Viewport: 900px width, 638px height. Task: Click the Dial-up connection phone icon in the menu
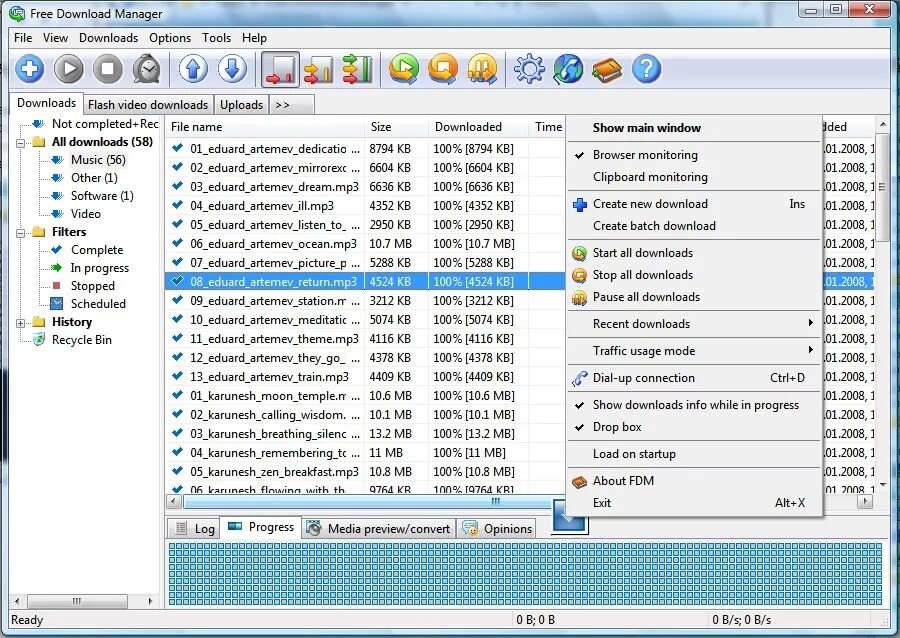point(580,378)
